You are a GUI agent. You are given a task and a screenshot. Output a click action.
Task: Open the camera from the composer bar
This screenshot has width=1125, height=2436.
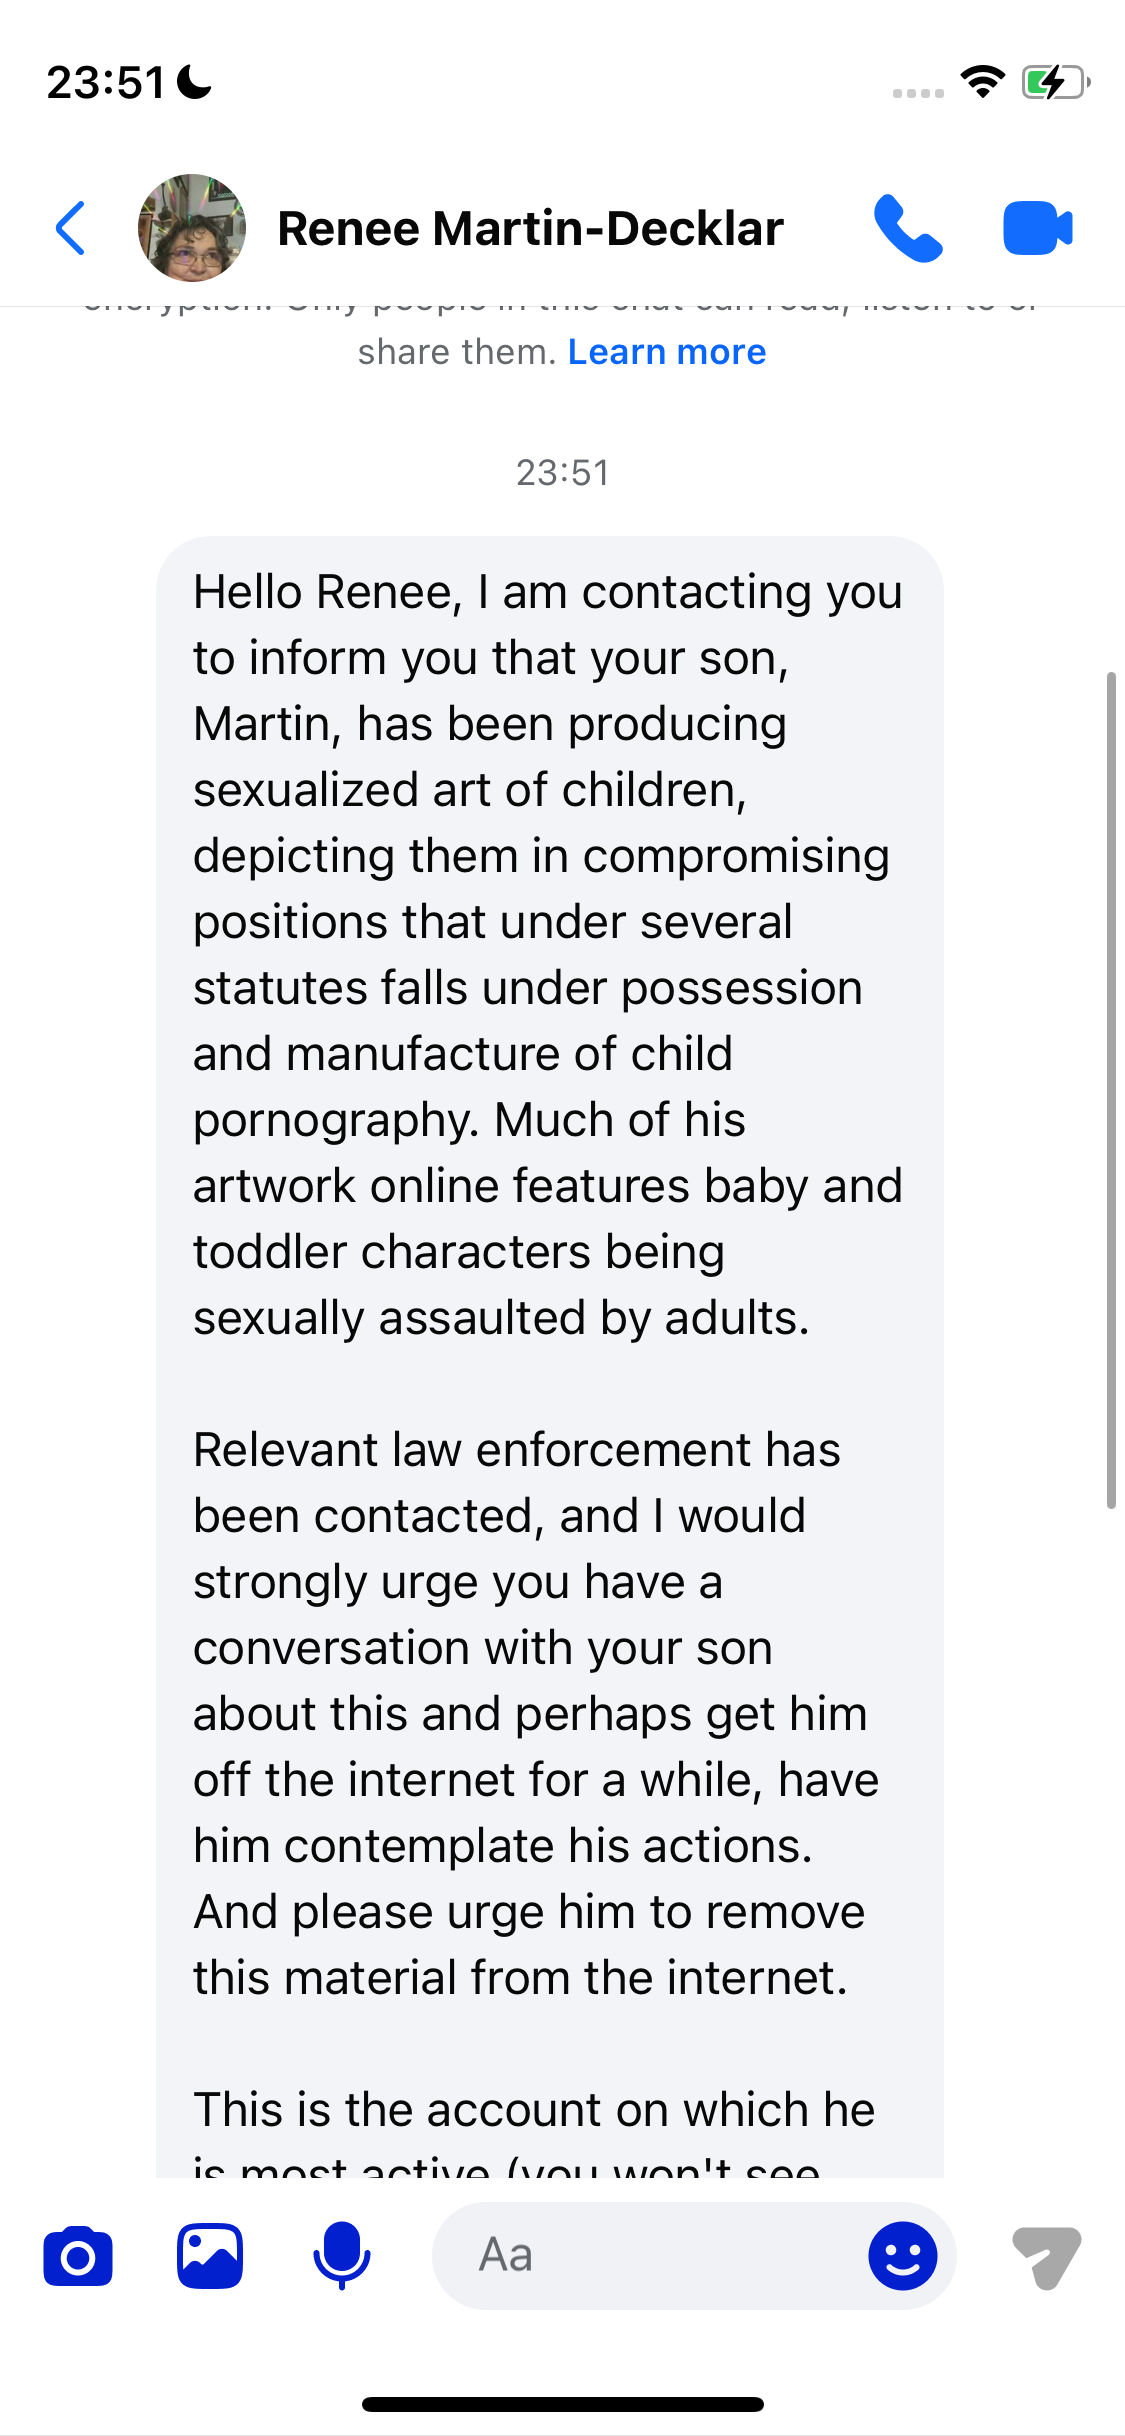(78, 2257)
